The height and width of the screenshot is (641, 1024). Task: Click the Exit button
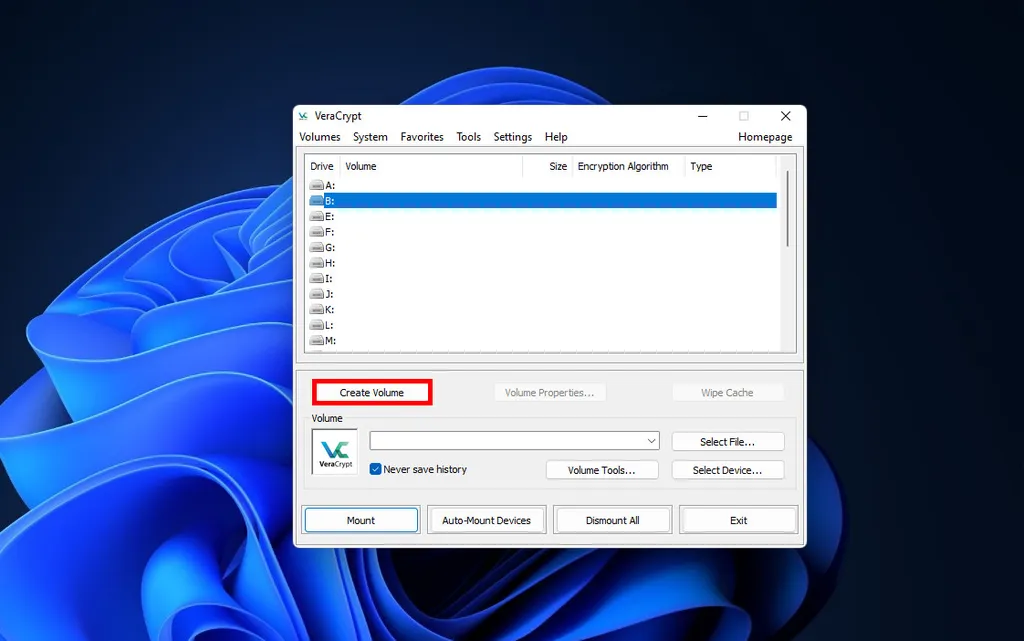coord(739,520)
